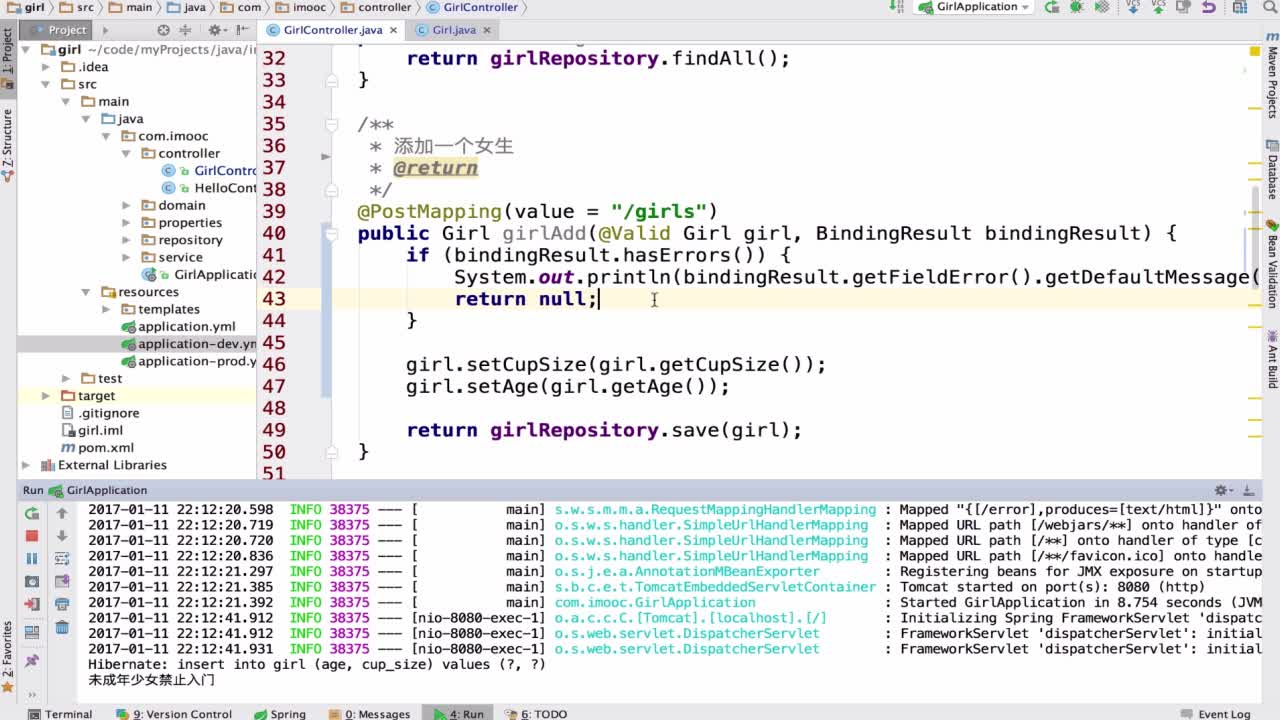Pin the Run tab with pushpin icon
Viewport: 1280px width, 720px height.
(x=32, y=661)
